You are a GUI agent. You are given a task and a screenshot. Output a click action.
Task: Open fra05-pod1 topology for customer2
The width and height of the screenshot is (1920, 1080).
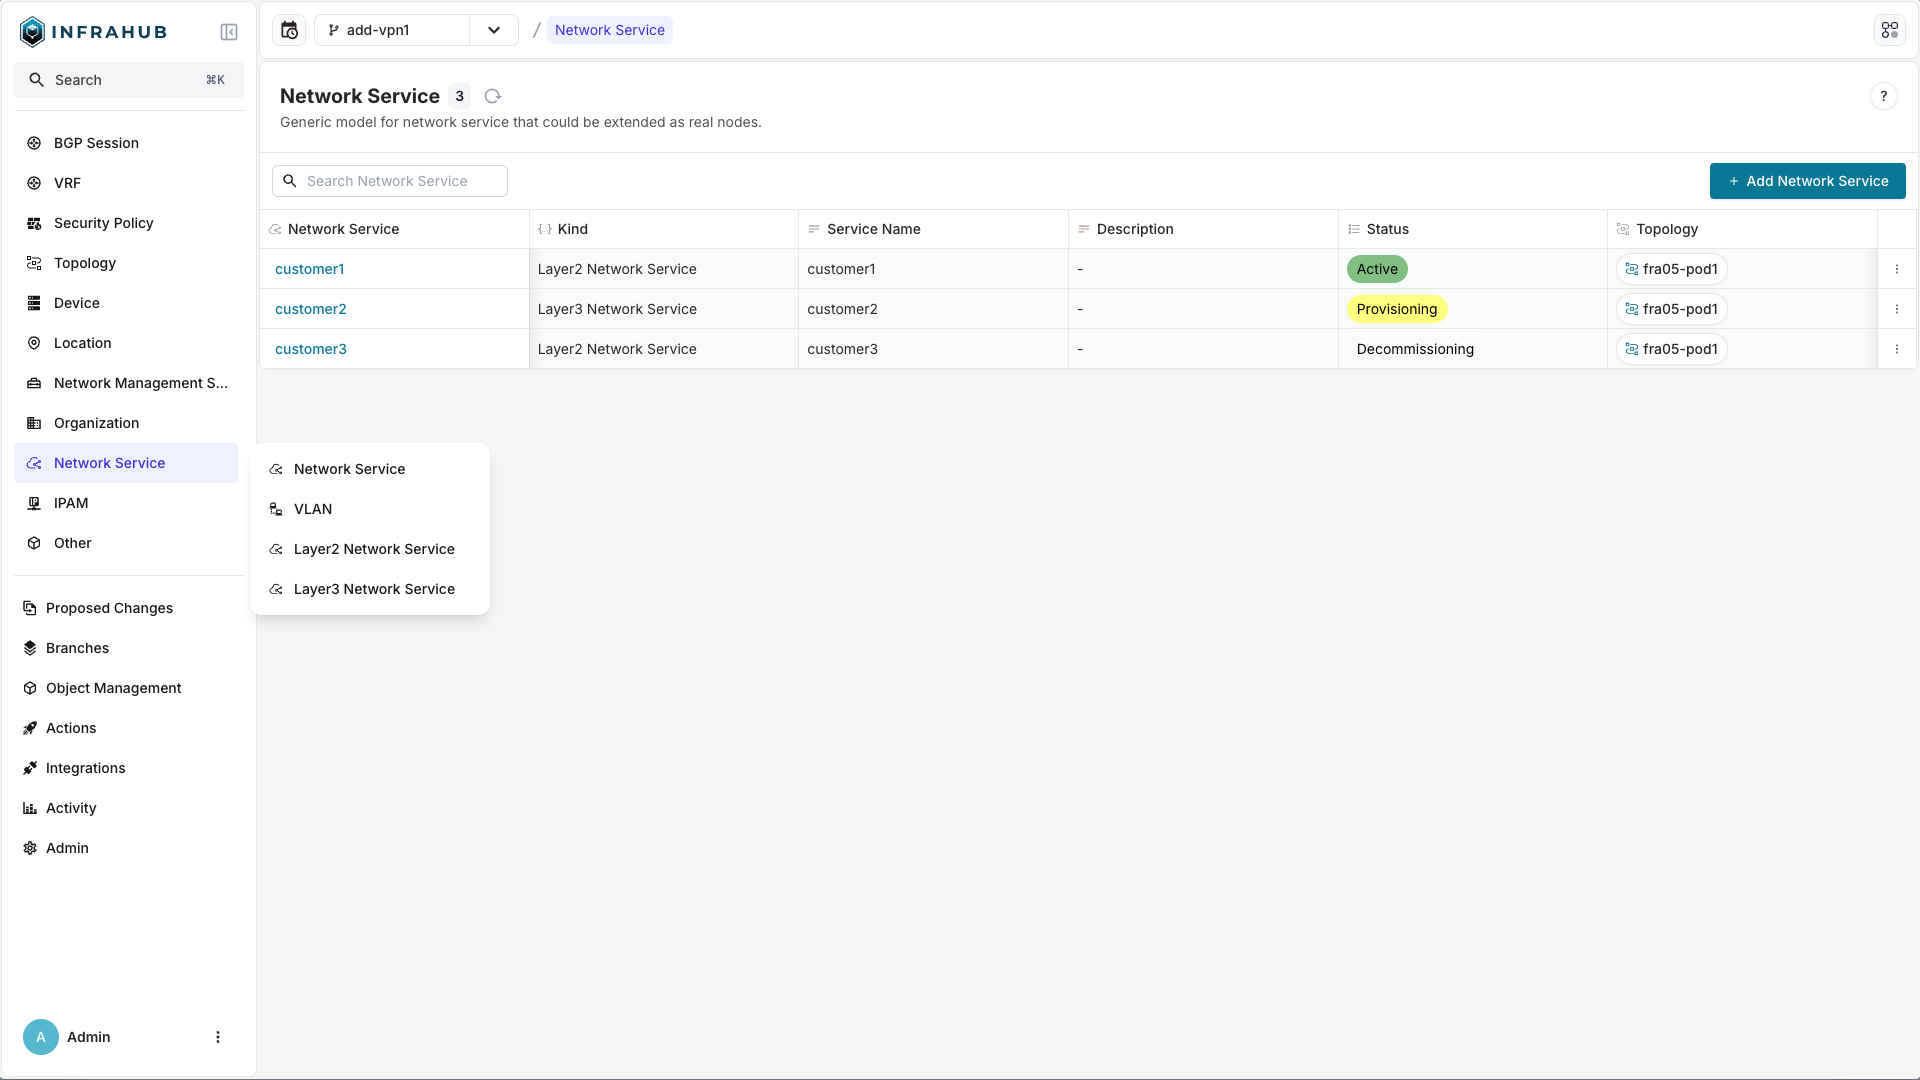[x=1671, y=309]
